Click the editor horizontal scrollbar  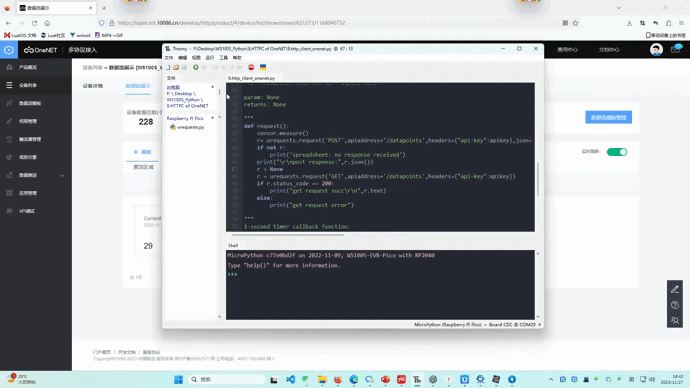(x=288, y=235)
